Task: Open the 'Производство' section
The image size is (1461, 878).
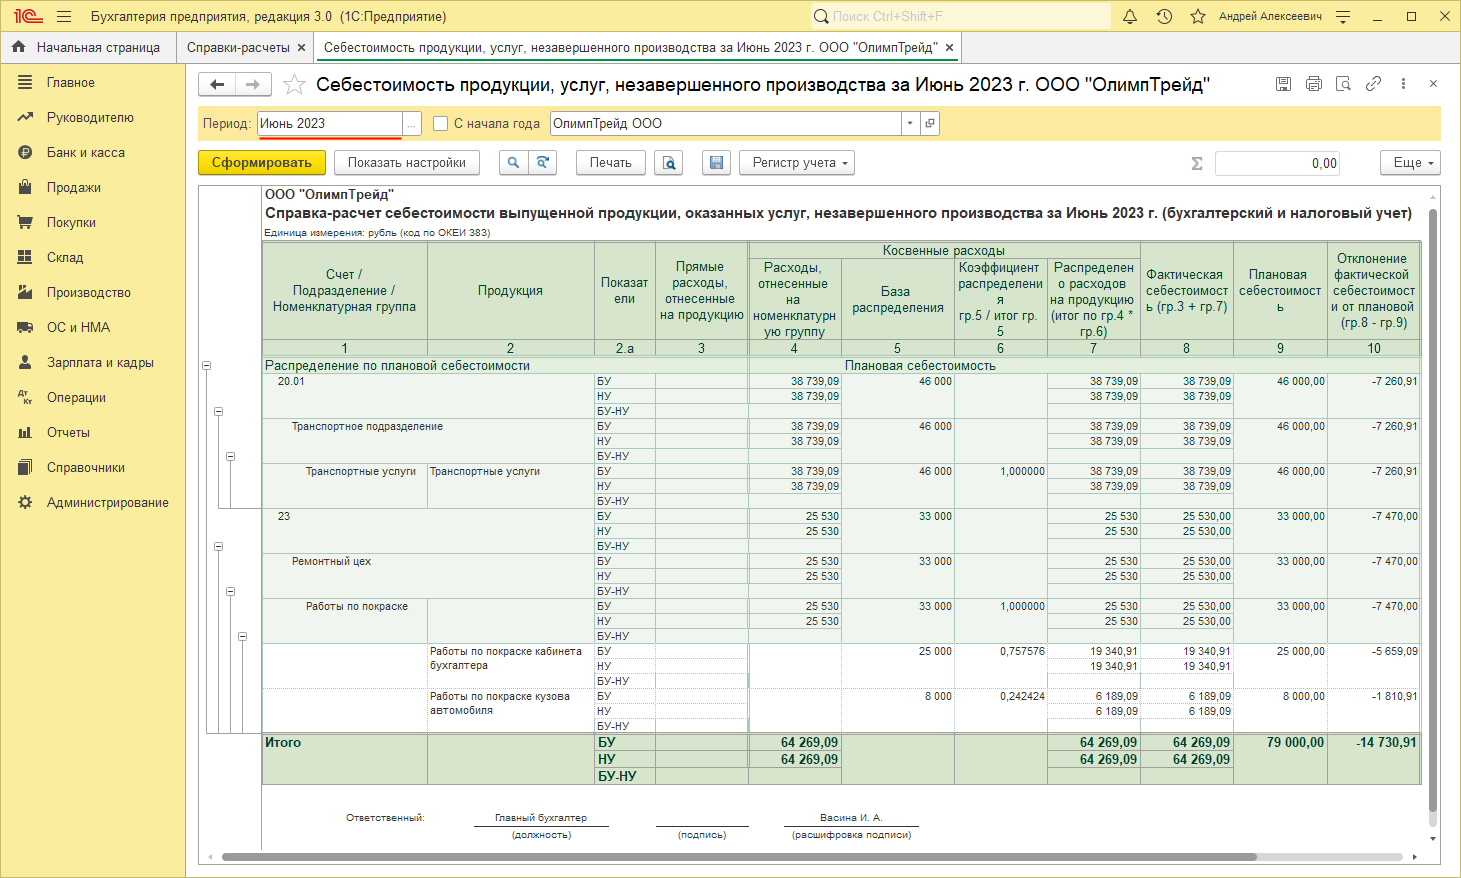Action: [88, 293]
